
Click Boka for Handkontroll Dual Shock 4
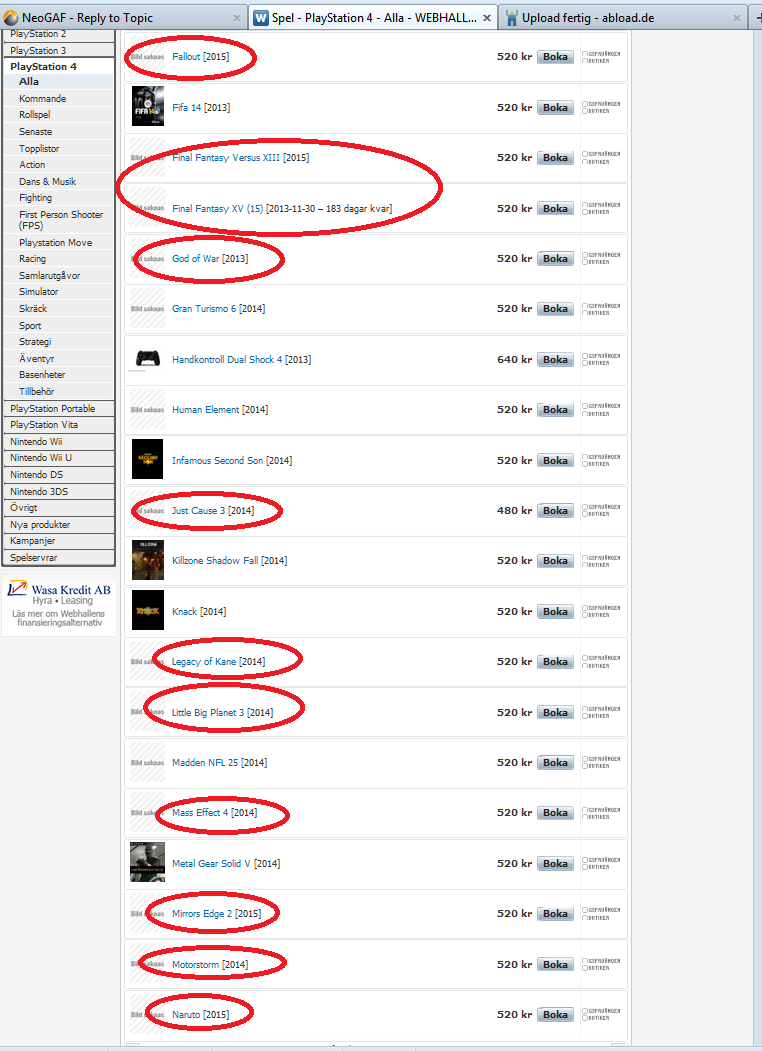click(x=555, y=359)
